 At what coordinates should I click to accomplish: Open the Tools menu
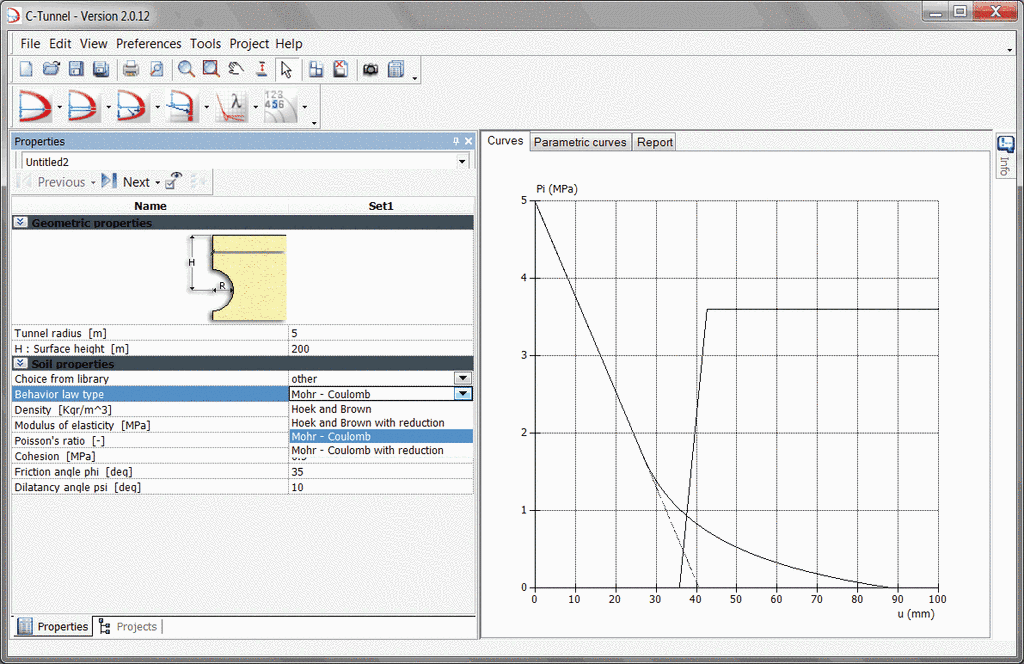pos(206,44)
